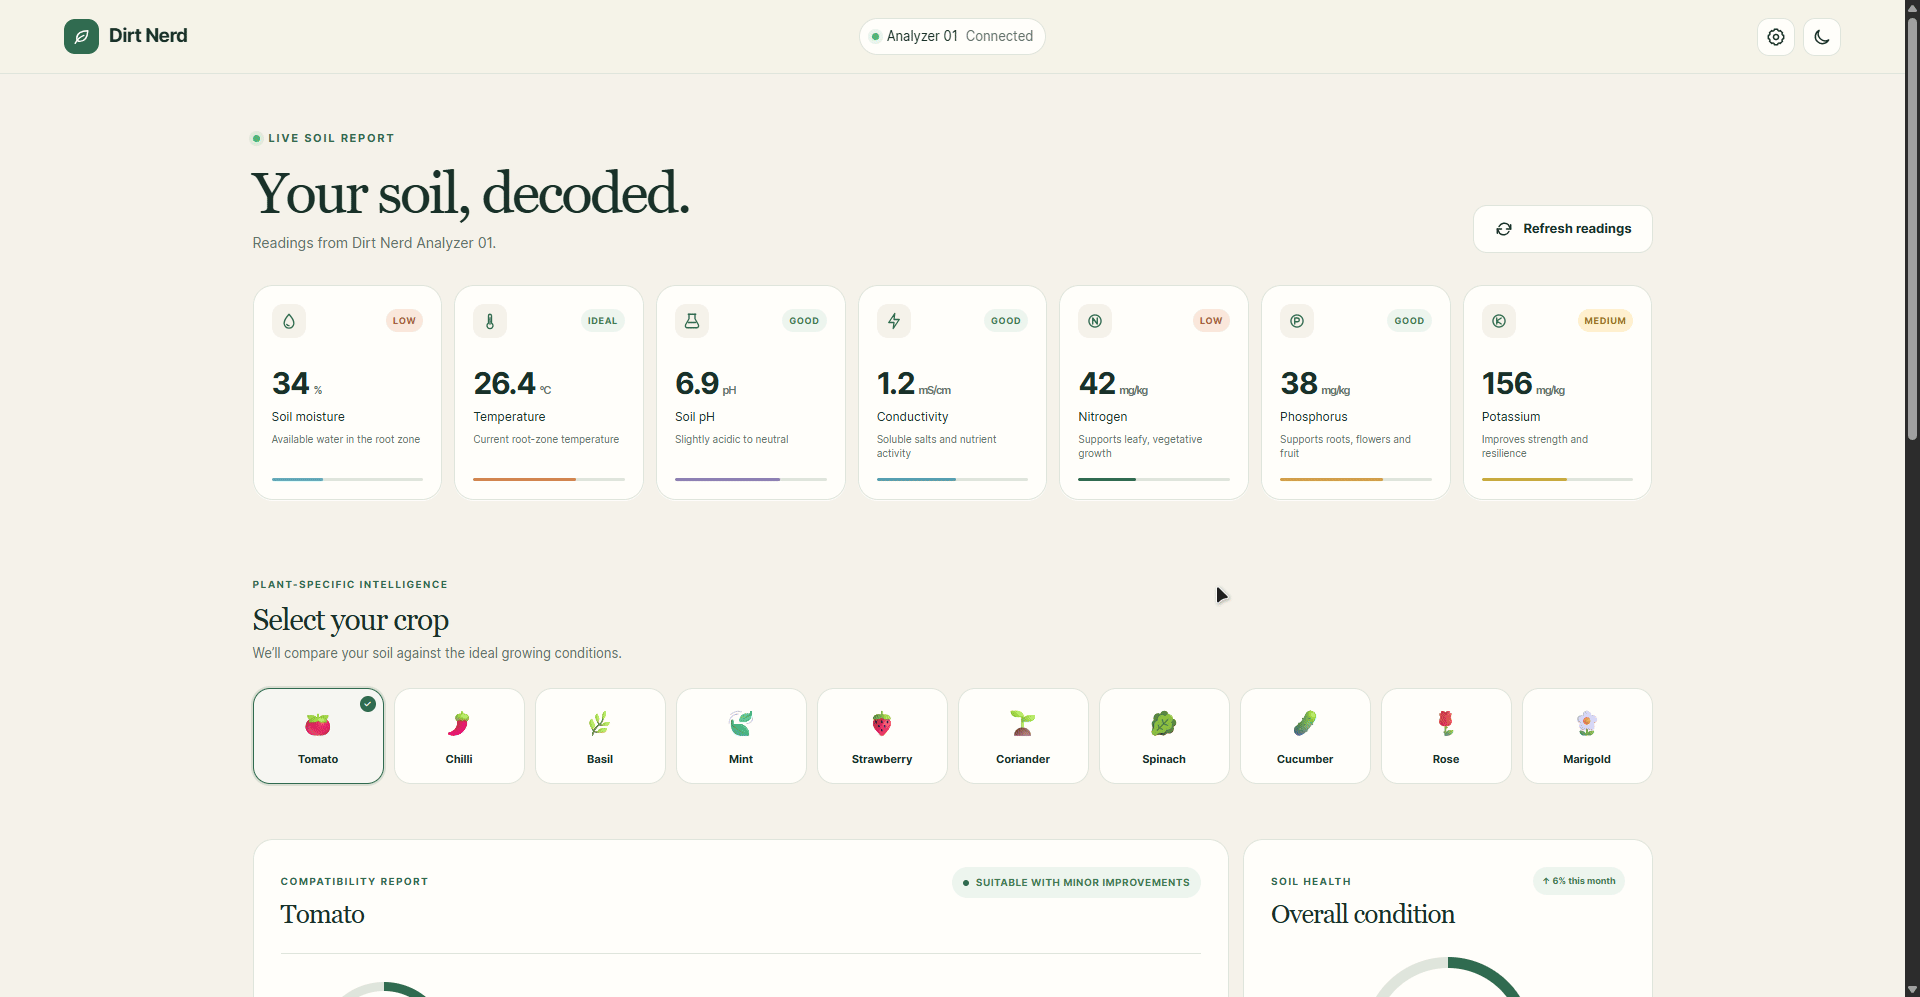Click the GOOD badge on Conductivity card

point(1006,321)
